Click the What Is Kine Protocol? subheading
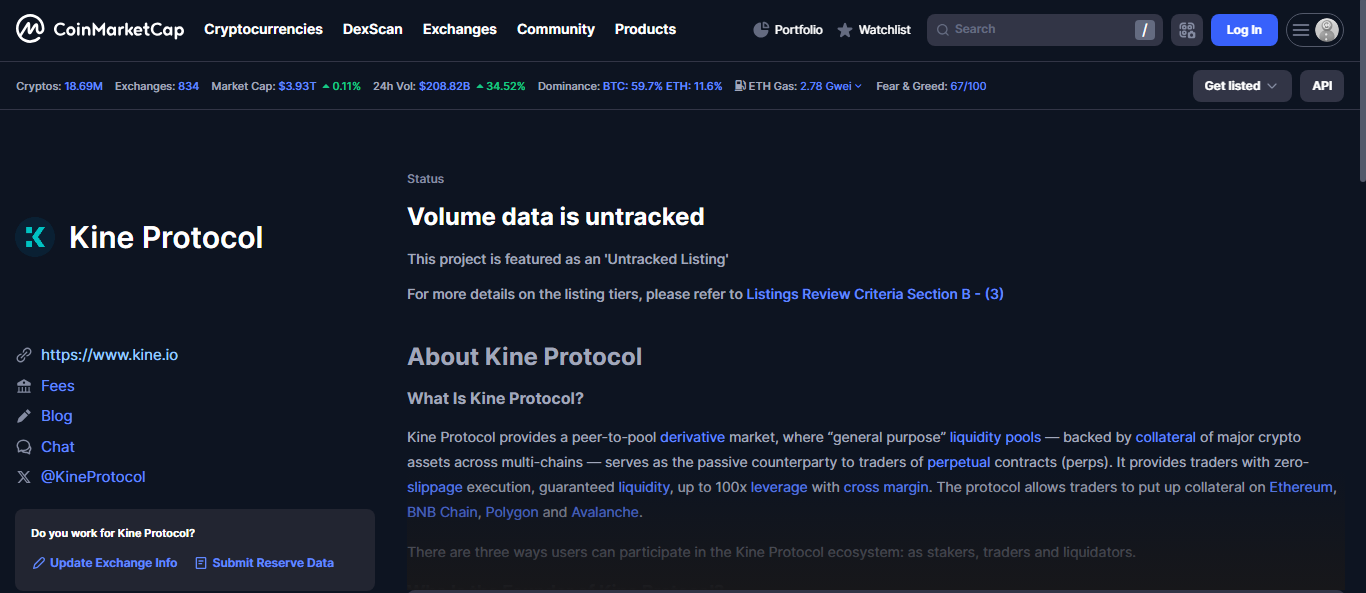 (495, 399)
